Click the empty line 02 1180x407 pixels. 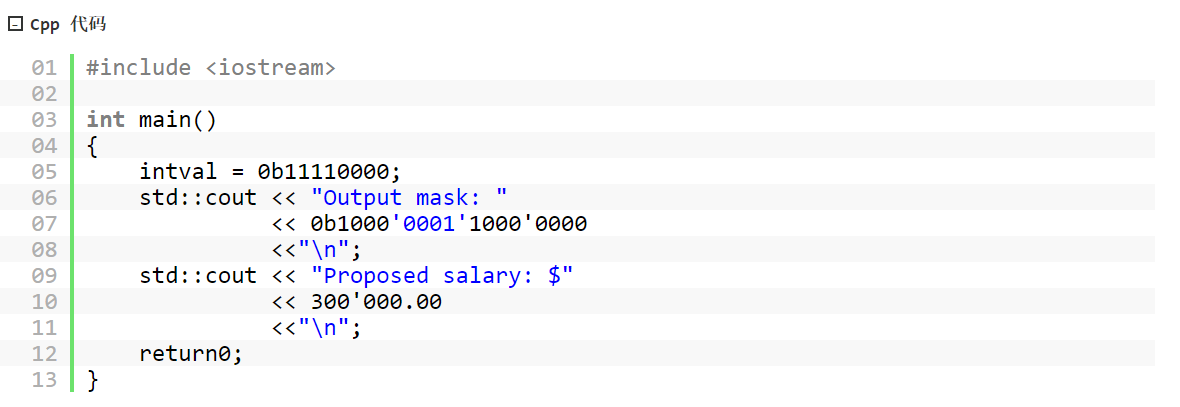pyautogui.click(x=615, y=93)
